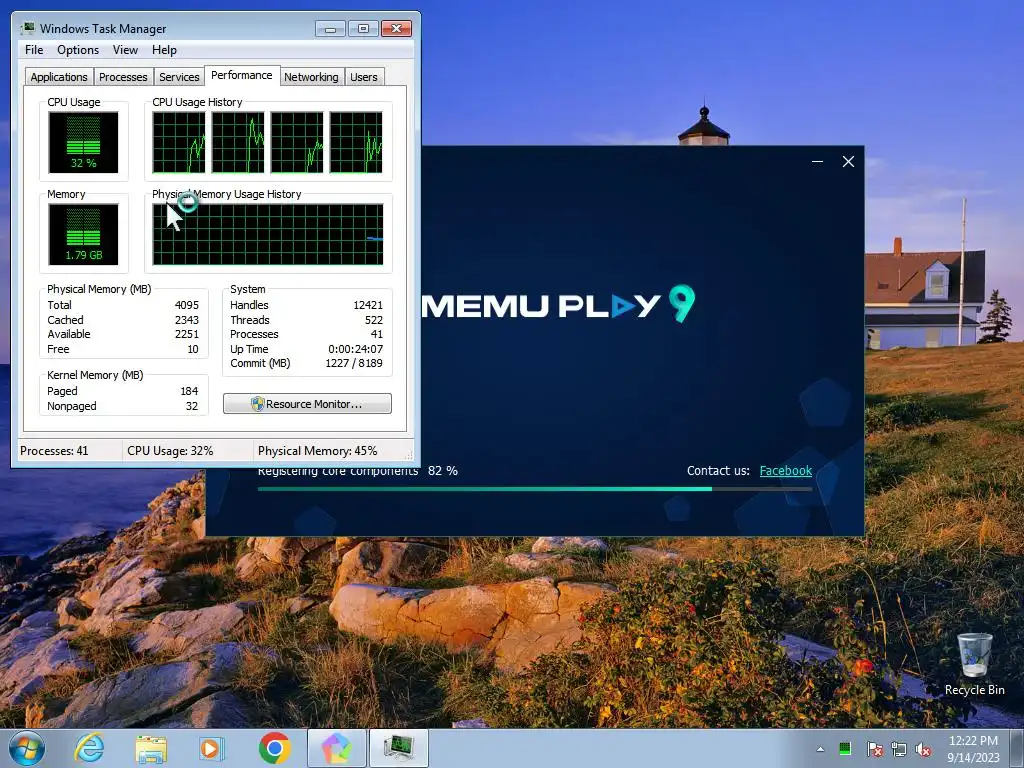Select the MEmu installer taskbar button
Screen dimensions: 1024x768
(x=337, y=748)
